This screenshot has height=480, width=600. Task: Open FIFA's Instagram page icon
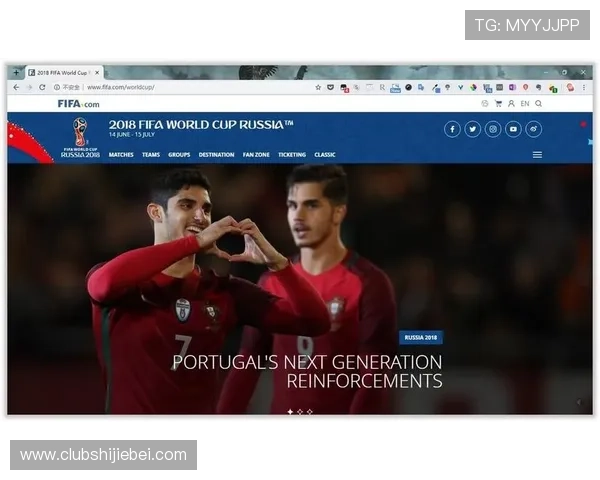tap(493, 129)
